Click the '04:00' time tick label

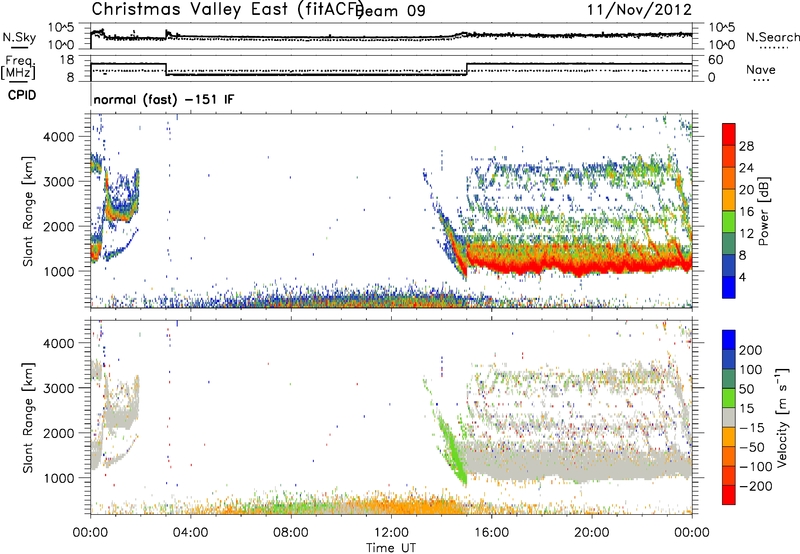click(x=191, y=533)
